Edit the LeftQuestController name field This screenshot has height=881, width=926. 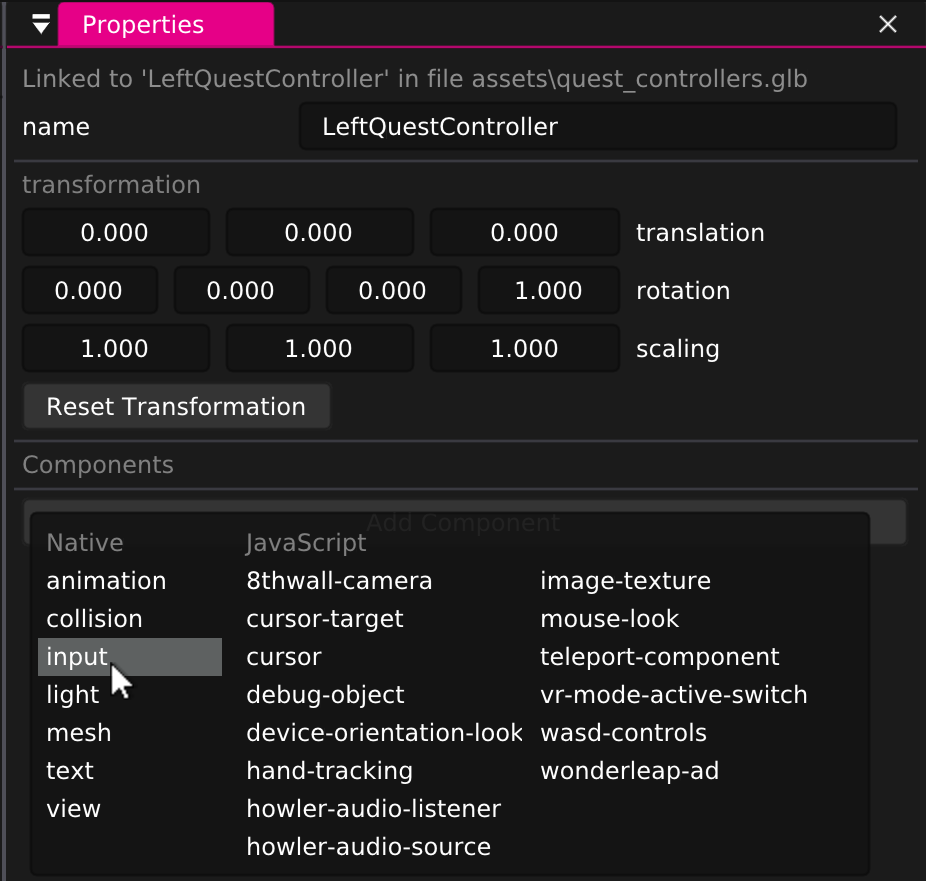point(597,126)
